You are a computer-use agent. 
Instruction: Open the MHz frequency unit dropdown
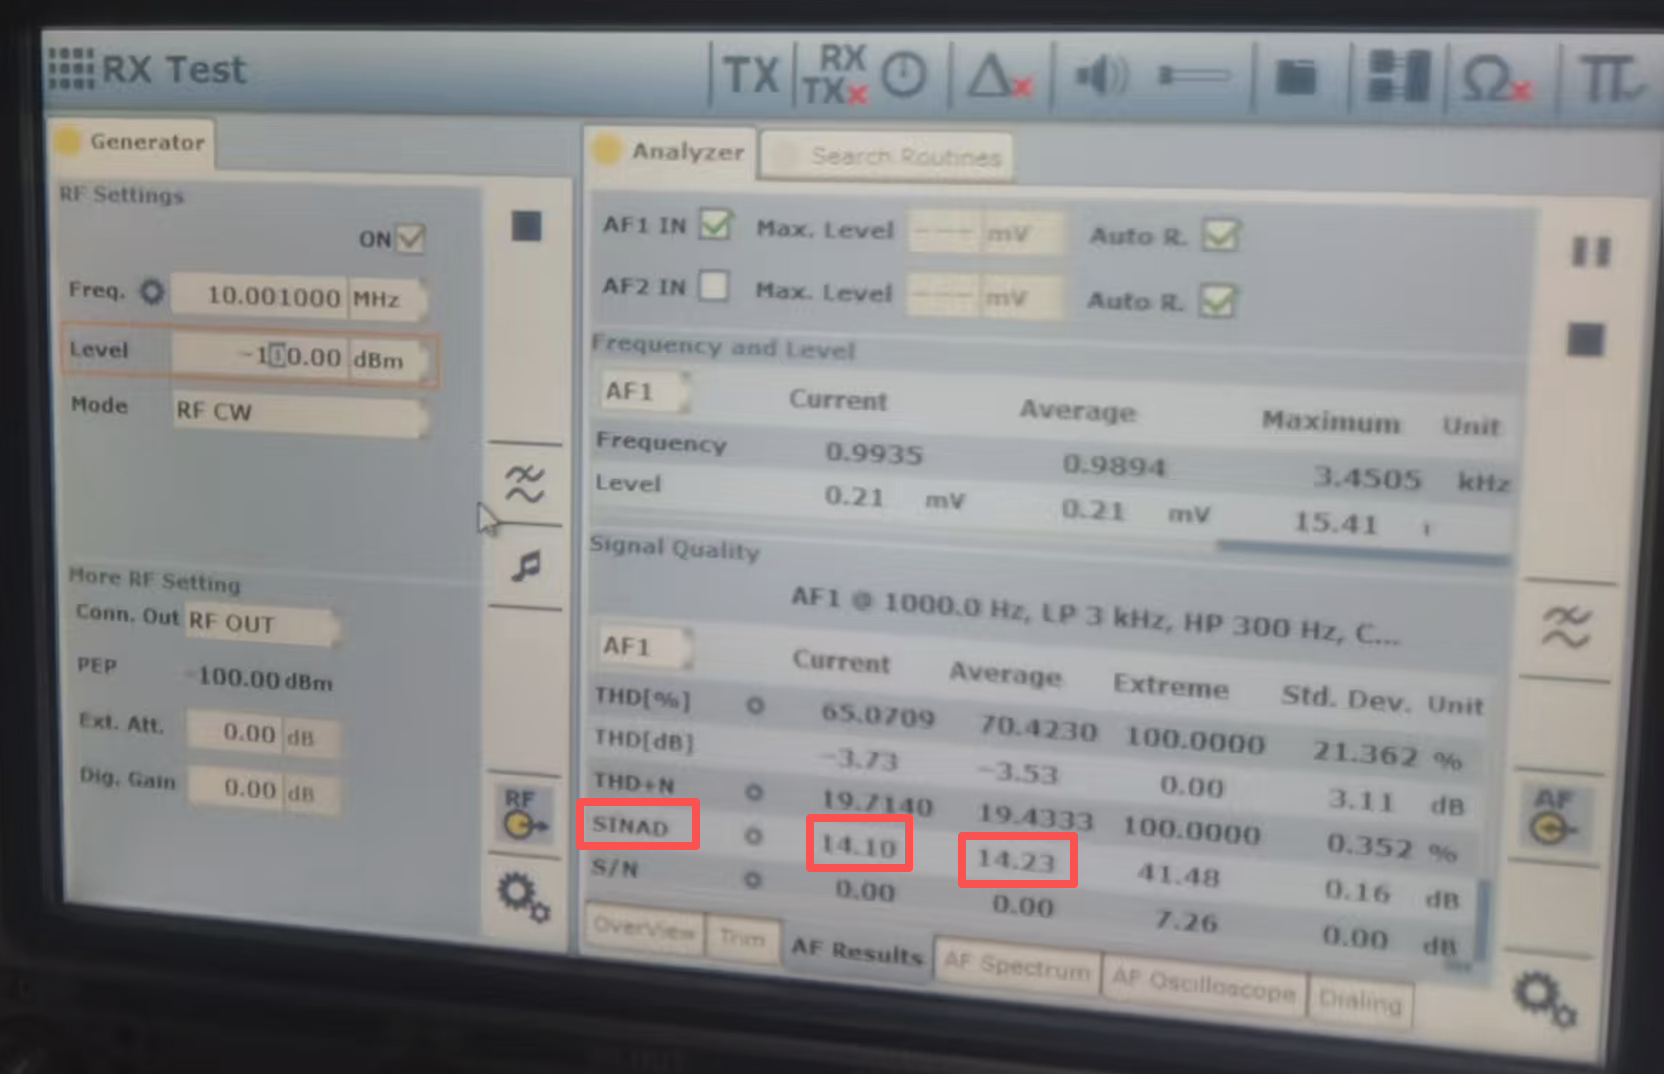(388, 298)
